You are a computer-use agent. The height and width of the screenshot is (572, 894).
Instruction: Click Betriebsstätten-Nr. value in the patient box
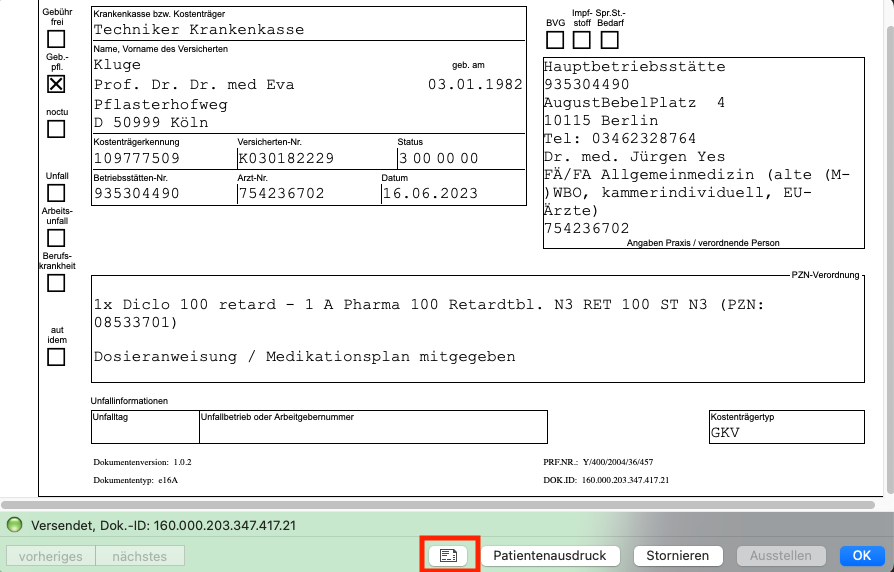pos(136,194)
